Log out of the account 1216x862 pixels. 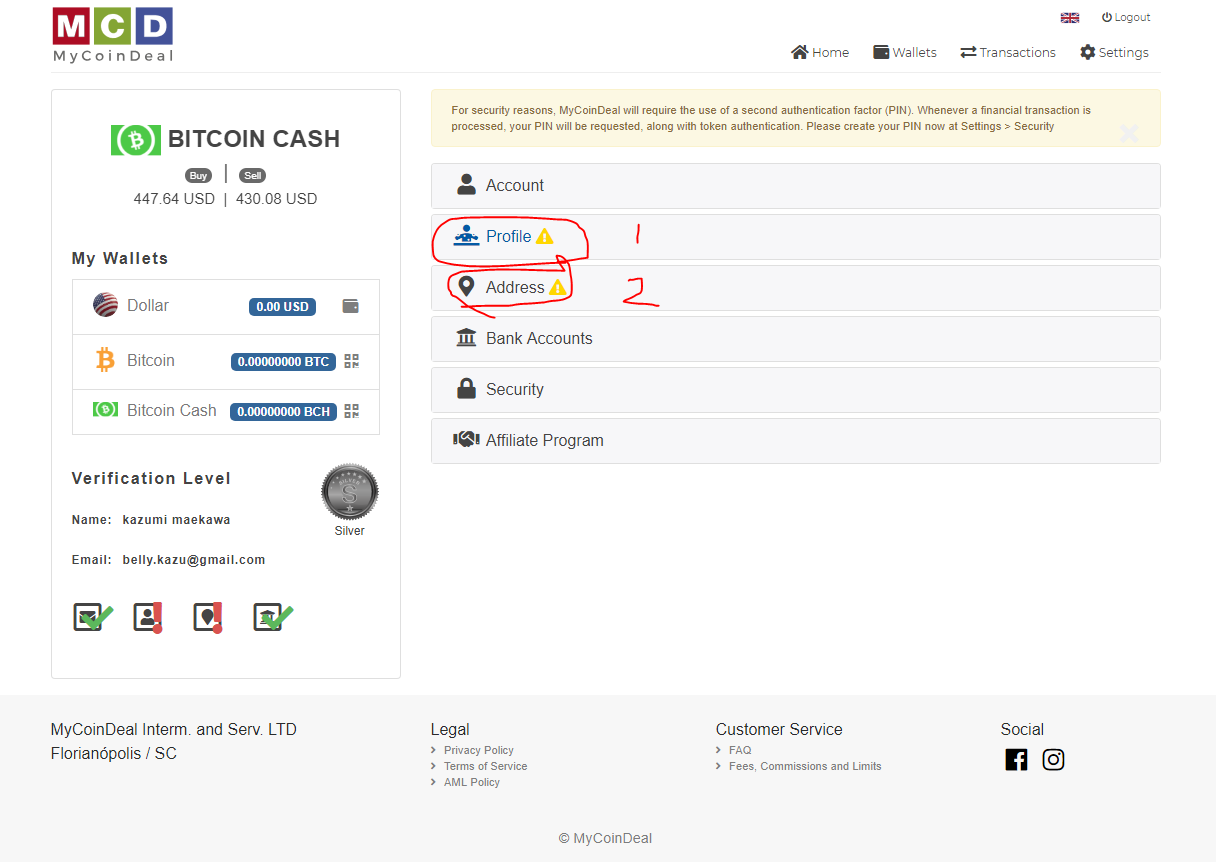point(1126,18)
